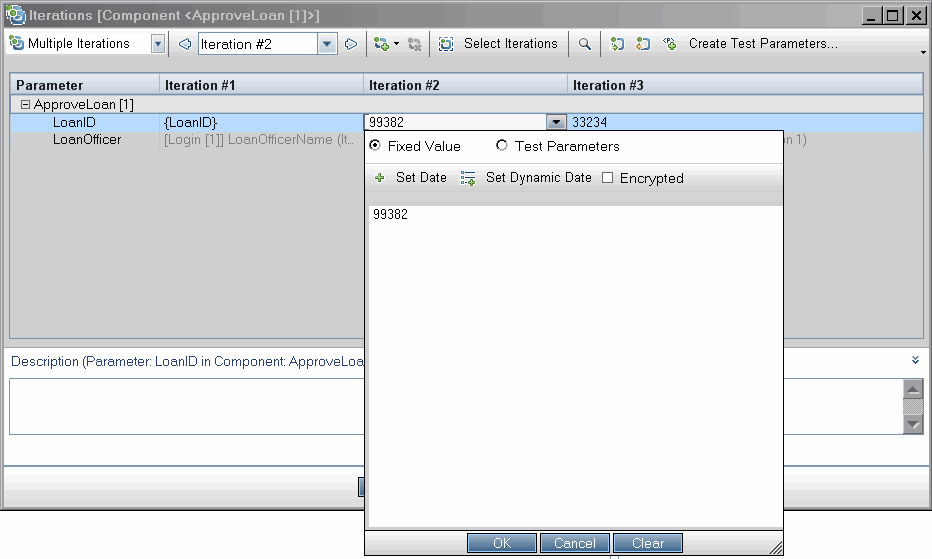
Task: Click the Select Iterations icon
Action: click(446, 44)
